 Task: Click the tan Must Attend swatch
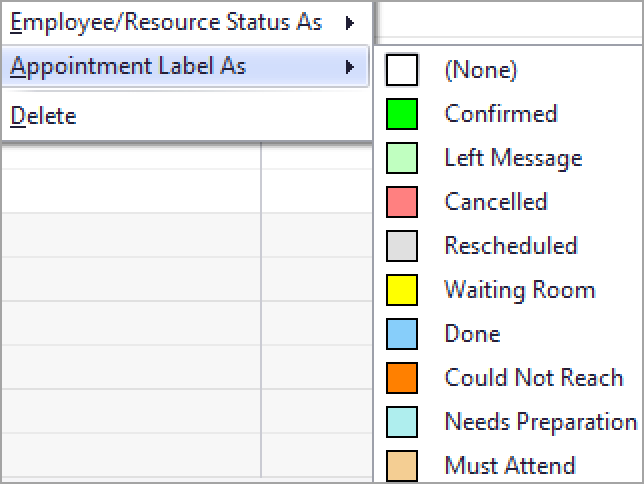(x=402, y=466)
